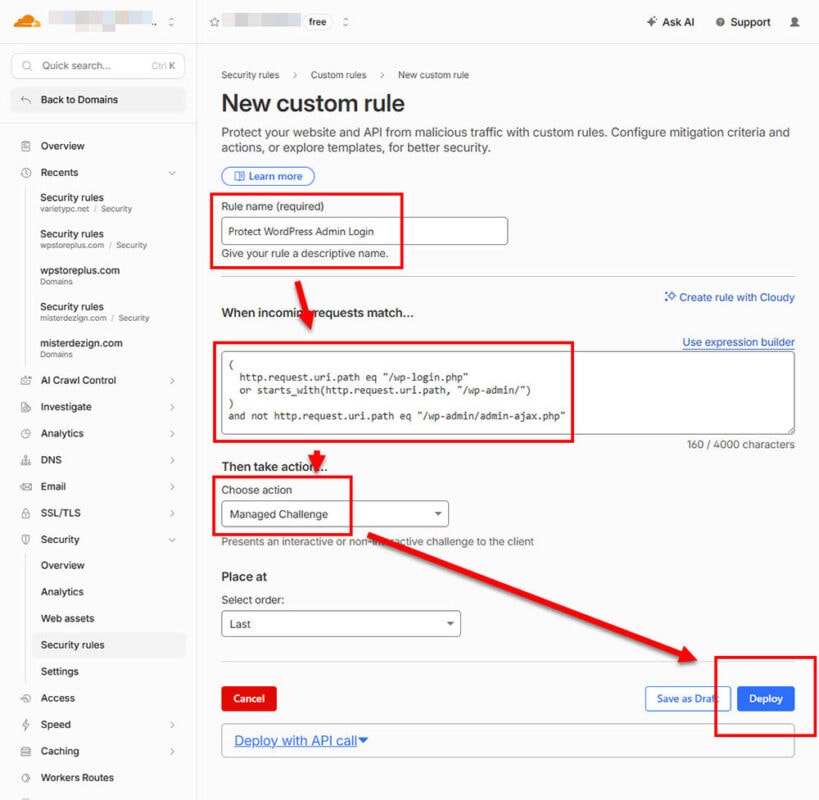The height and width of the screenshot is (800, 819).
Task: Click the AI Crawl Control icon
Action: (x=26, y=381)
